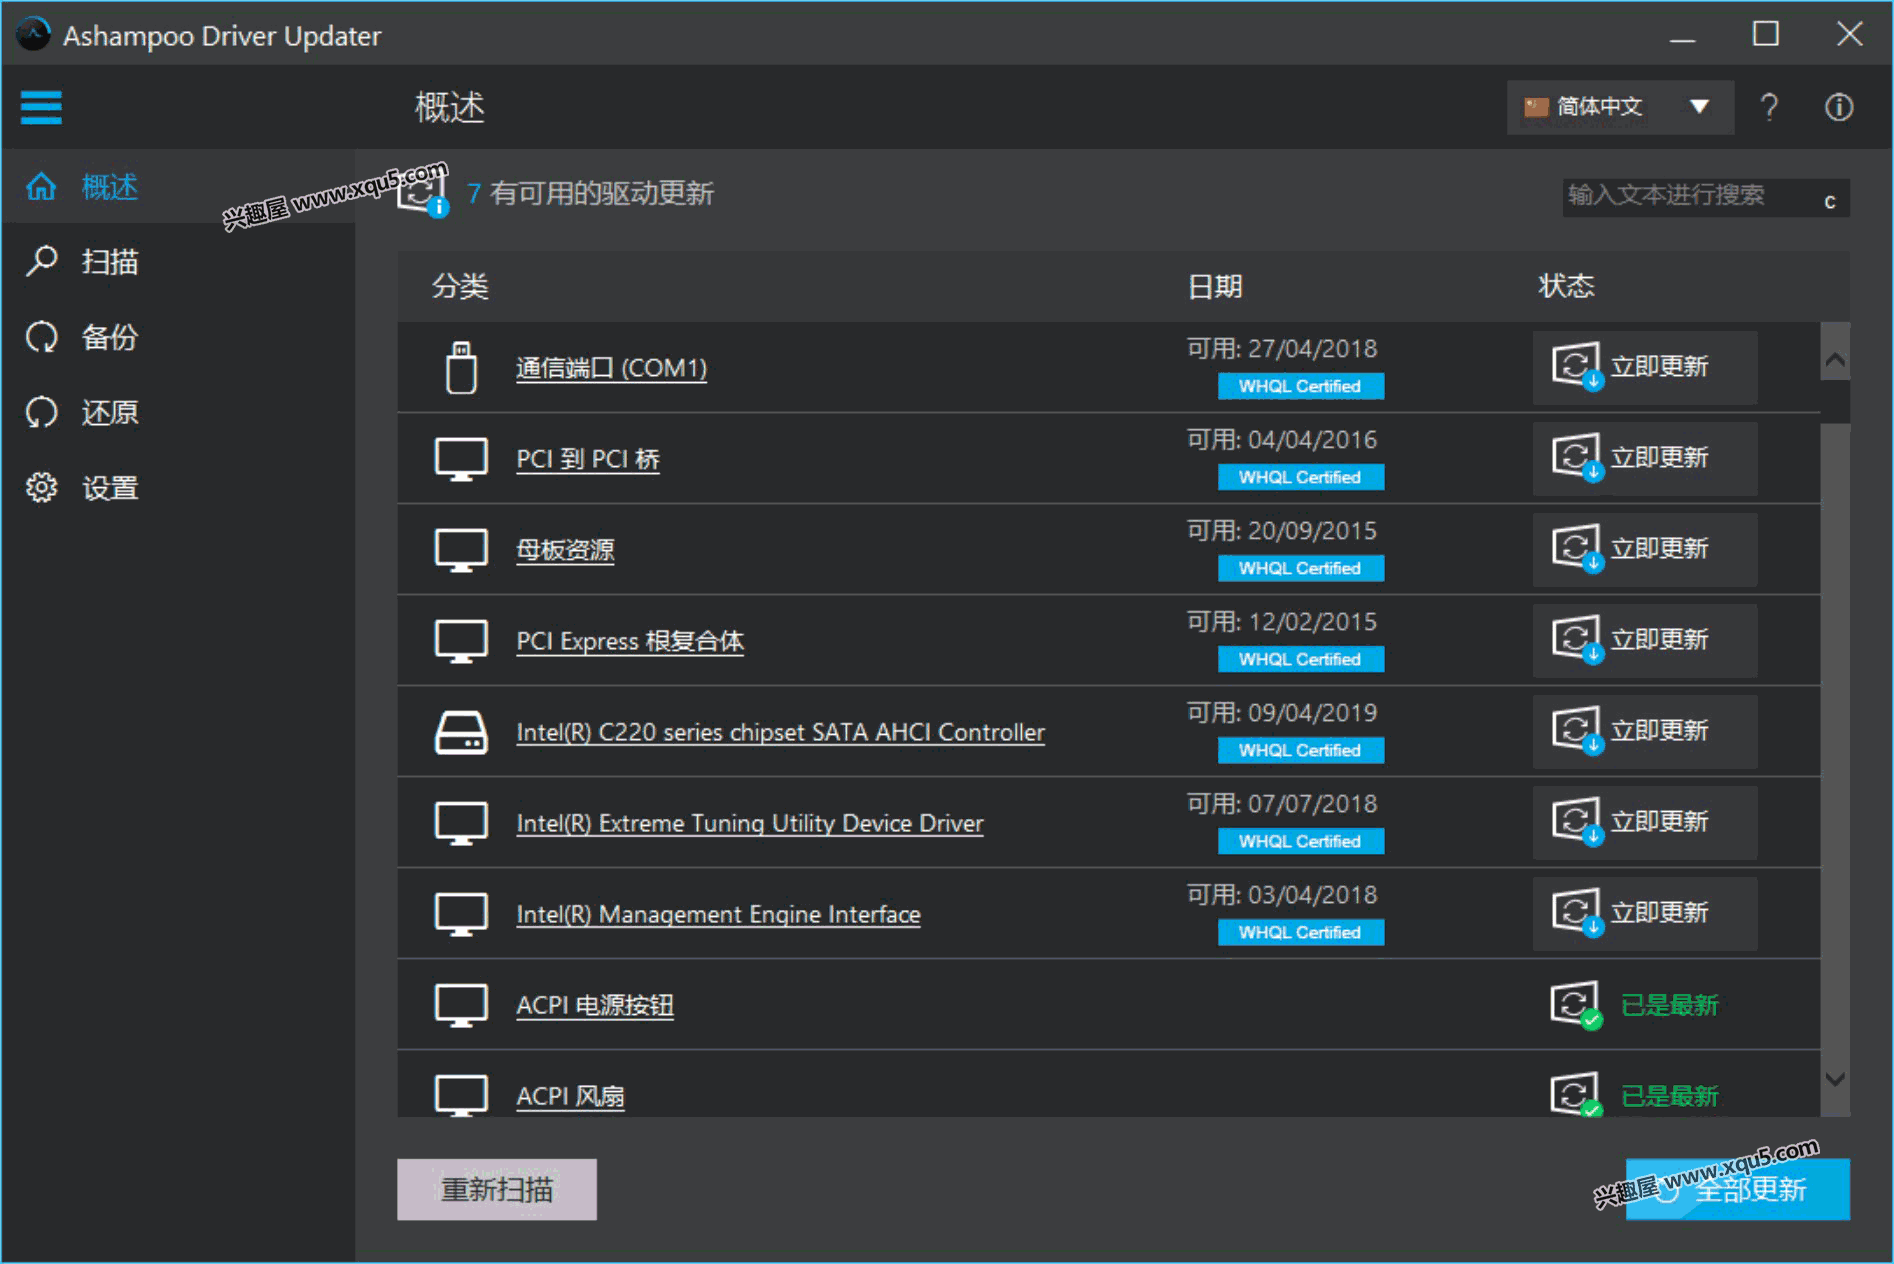Click 立即更新 for 通信端口 (COM1)
The height and width of the screenshot is (1264, 1894).
click(x=1645, y=367)
